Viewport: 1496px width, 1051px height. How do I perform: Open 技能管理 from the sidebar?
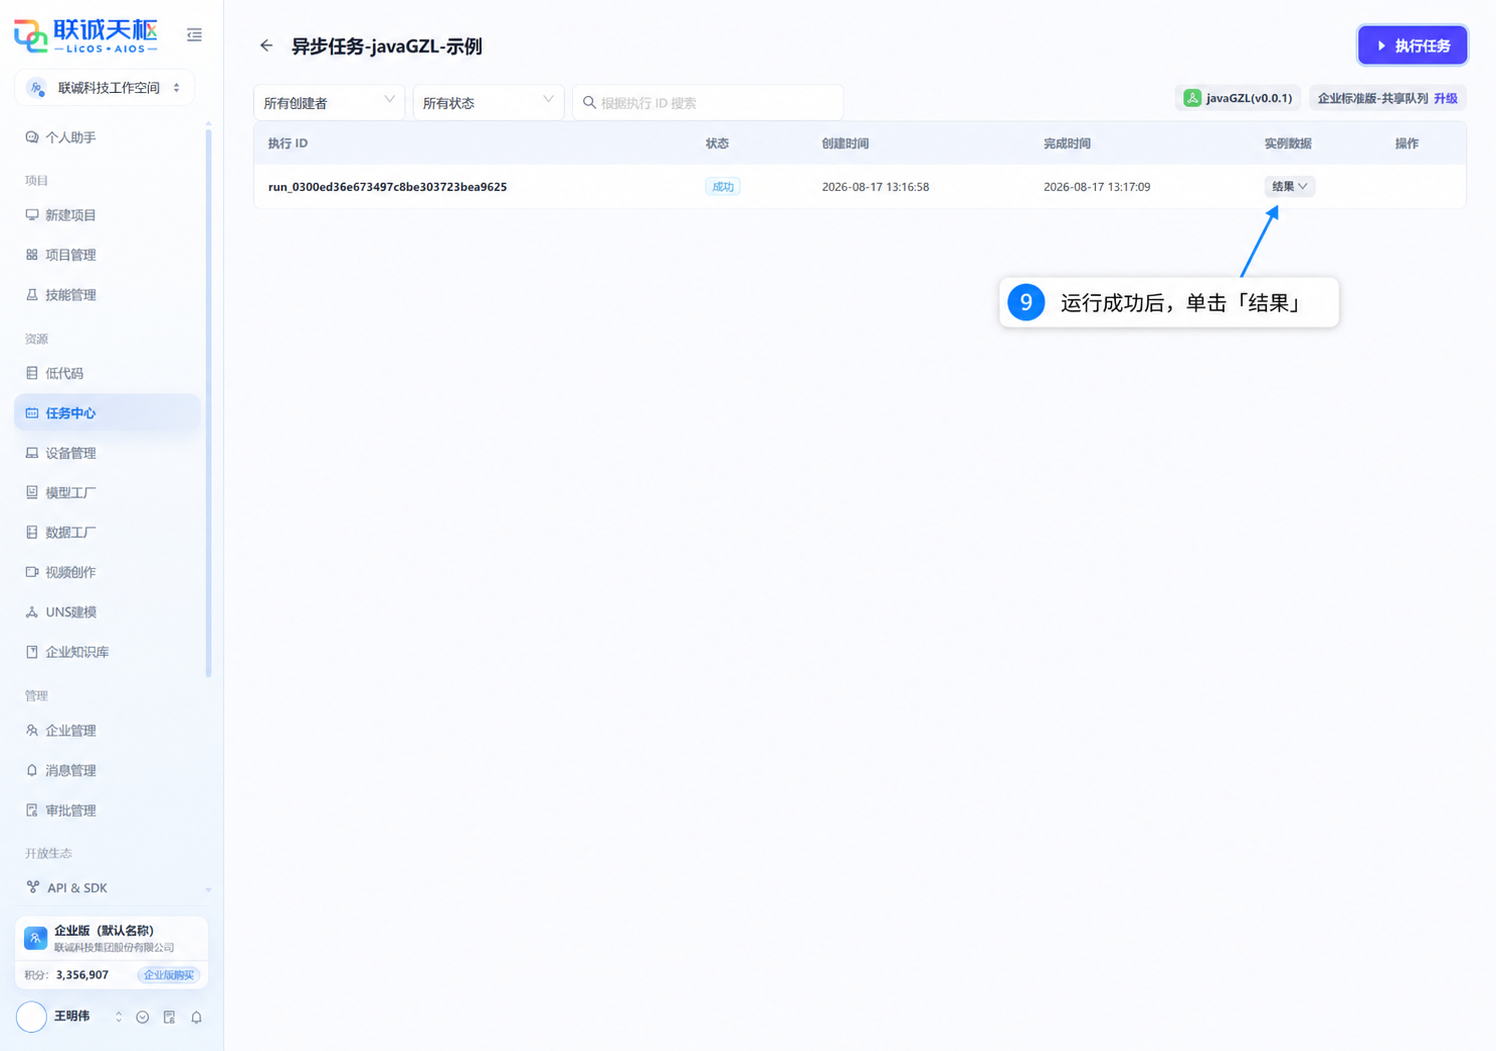tap(107, 295)
